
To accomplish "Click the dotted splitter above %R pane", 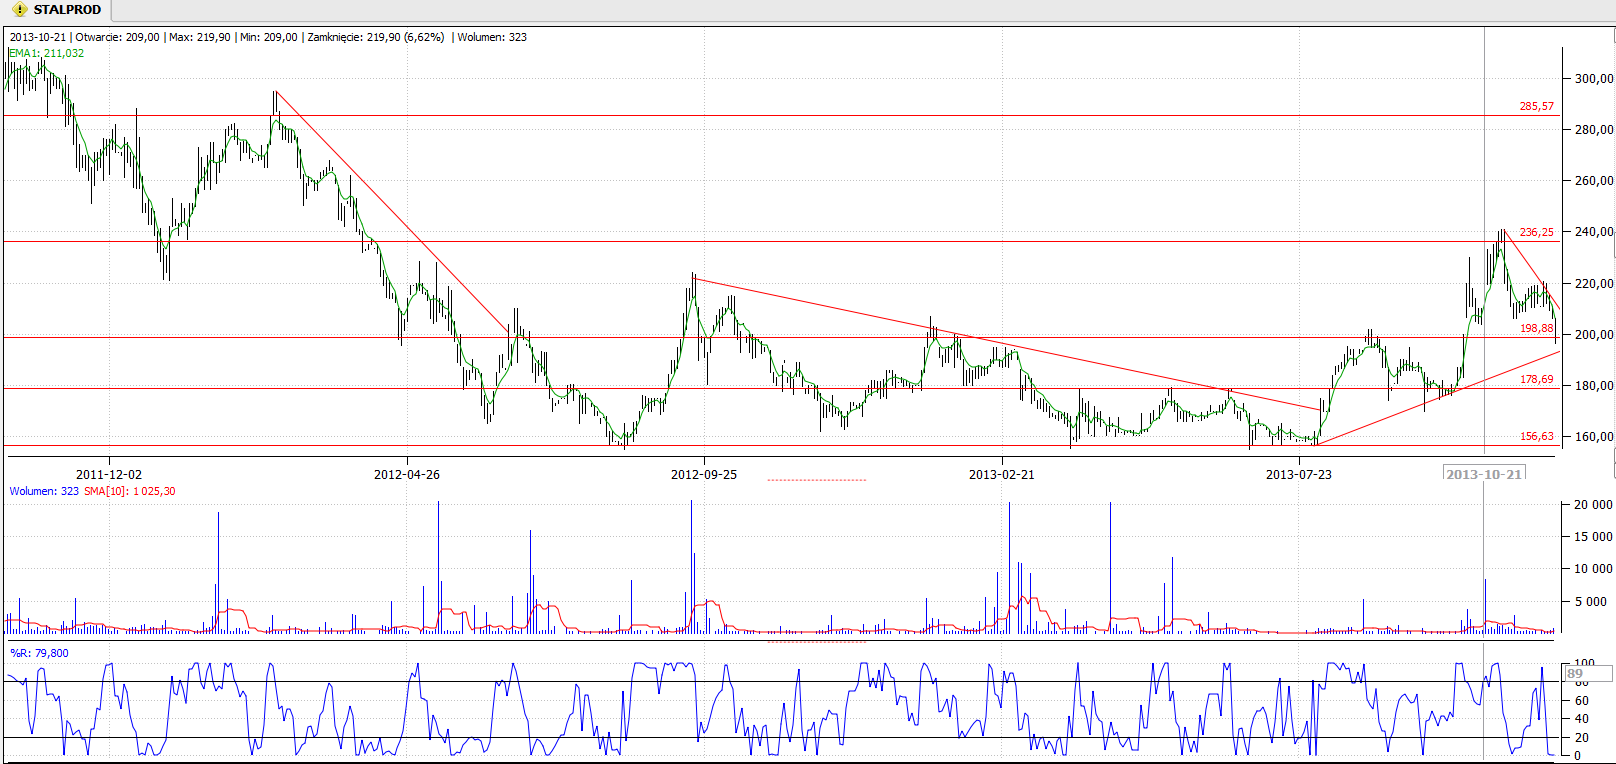I will tap(816, 642).
